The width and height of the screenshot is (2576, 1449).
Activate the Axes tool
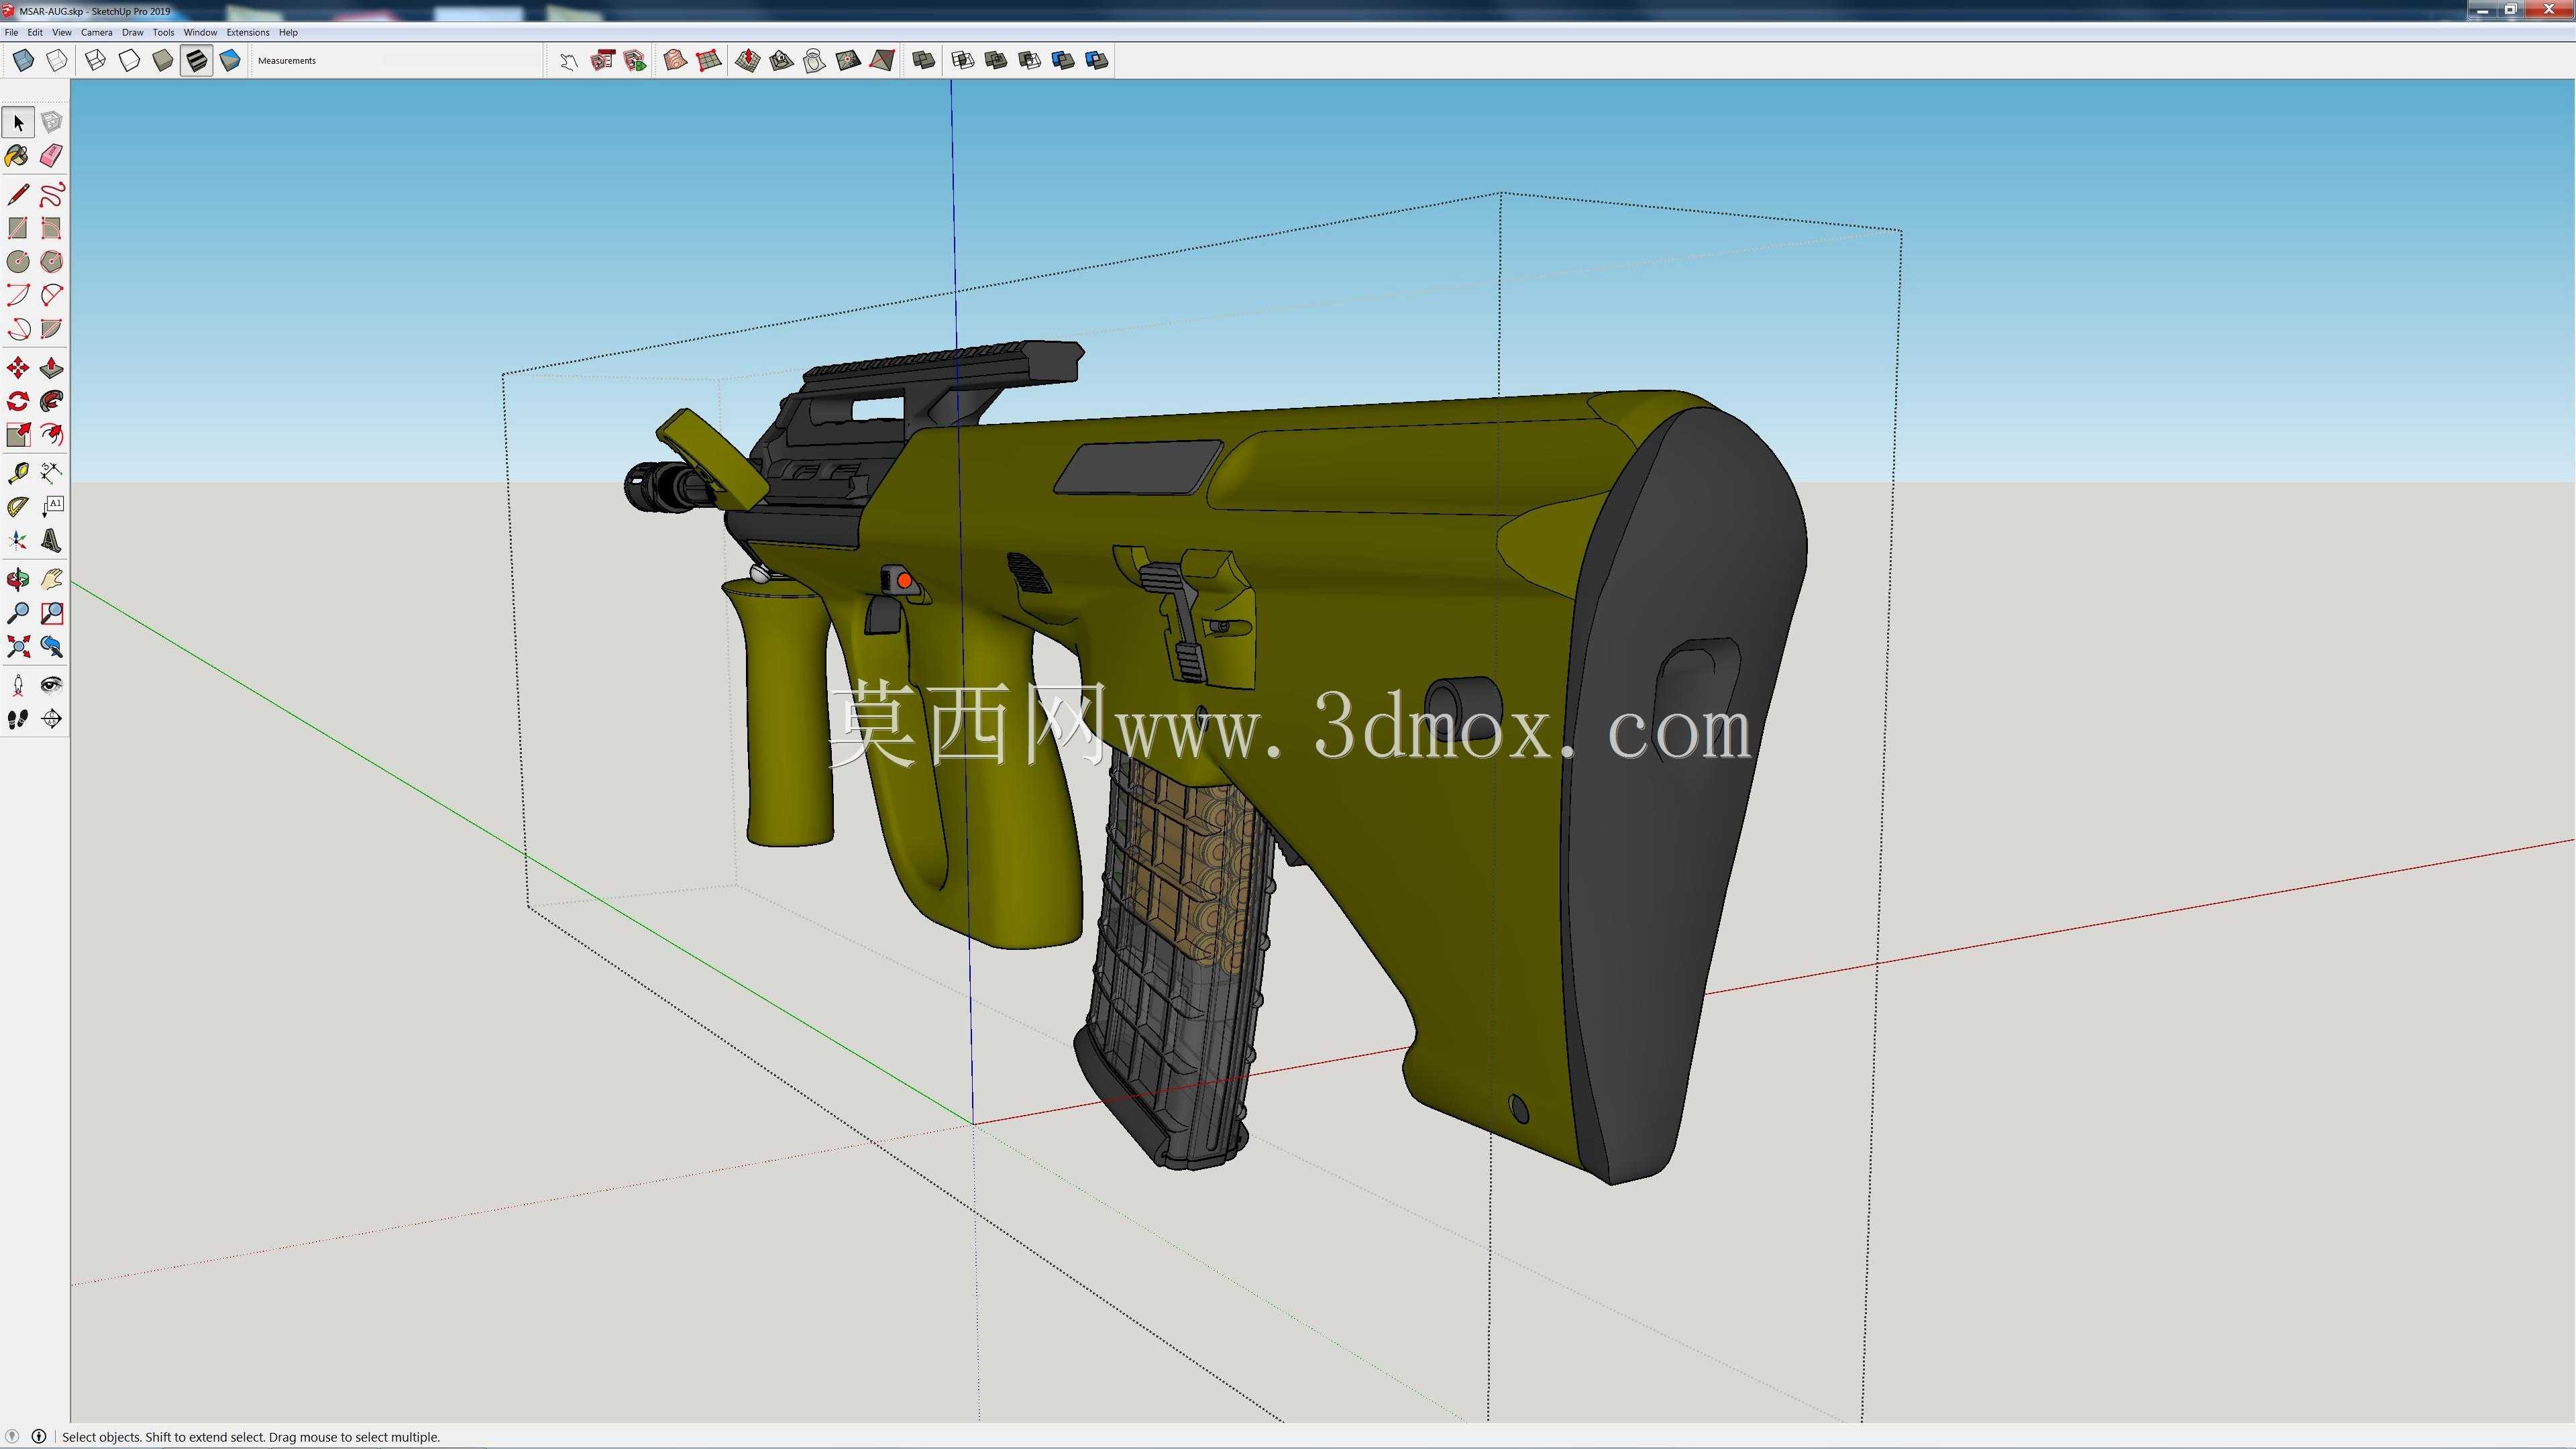click(x=18, y=541)
